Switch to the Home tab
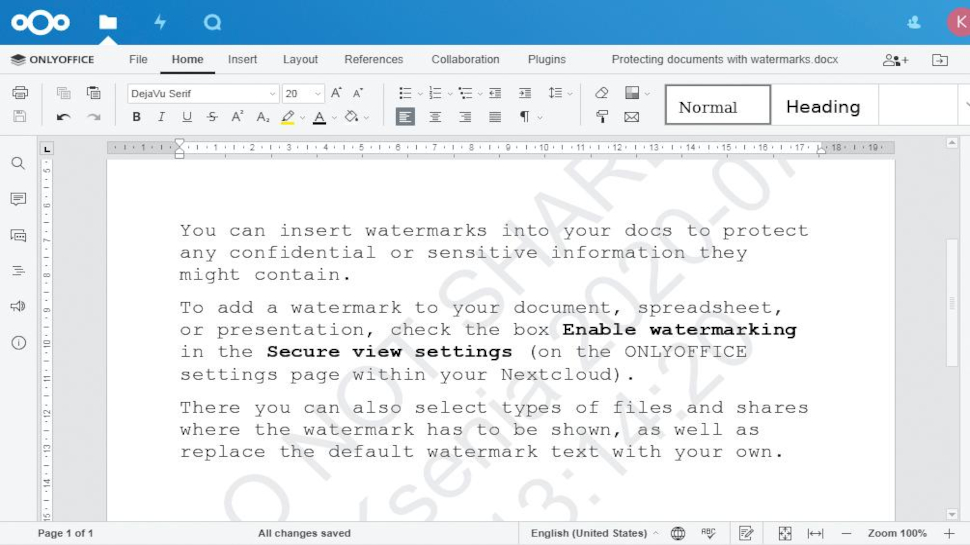The height and width of the screenshot is (545, 970). (x=187, y=59)
